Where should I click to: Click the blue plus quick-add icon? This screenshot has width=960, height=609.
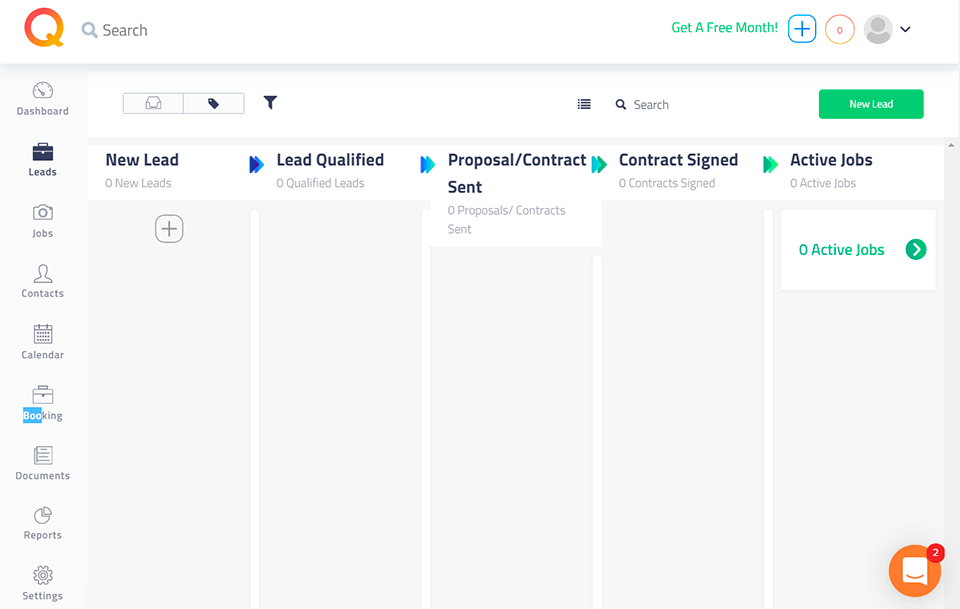(802, 29)
